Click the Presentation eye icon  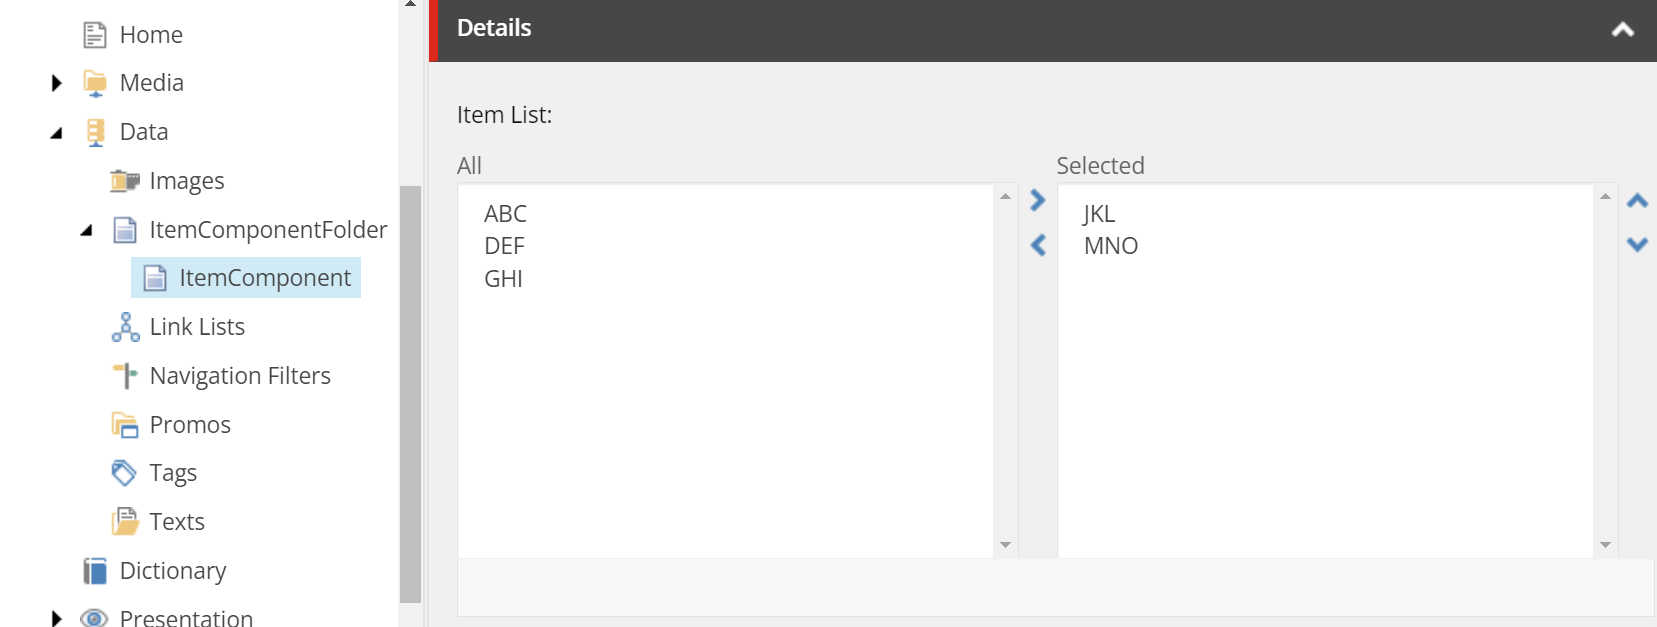point(94,618)
